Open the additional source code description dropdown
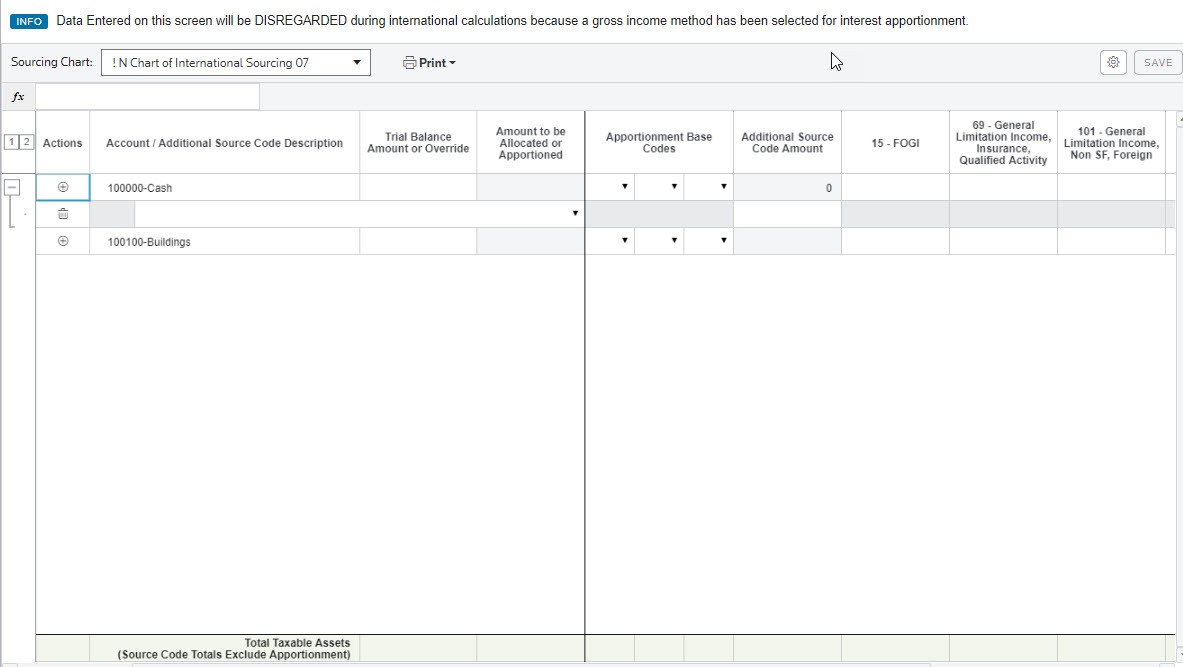 574,214
